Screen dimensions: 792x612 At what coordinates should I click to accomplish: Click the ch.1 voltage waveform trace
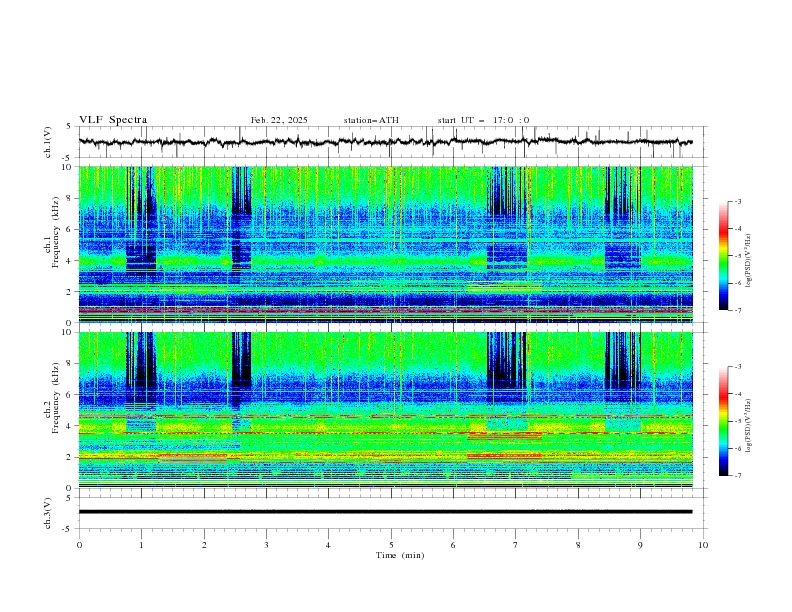pos(385,142)
